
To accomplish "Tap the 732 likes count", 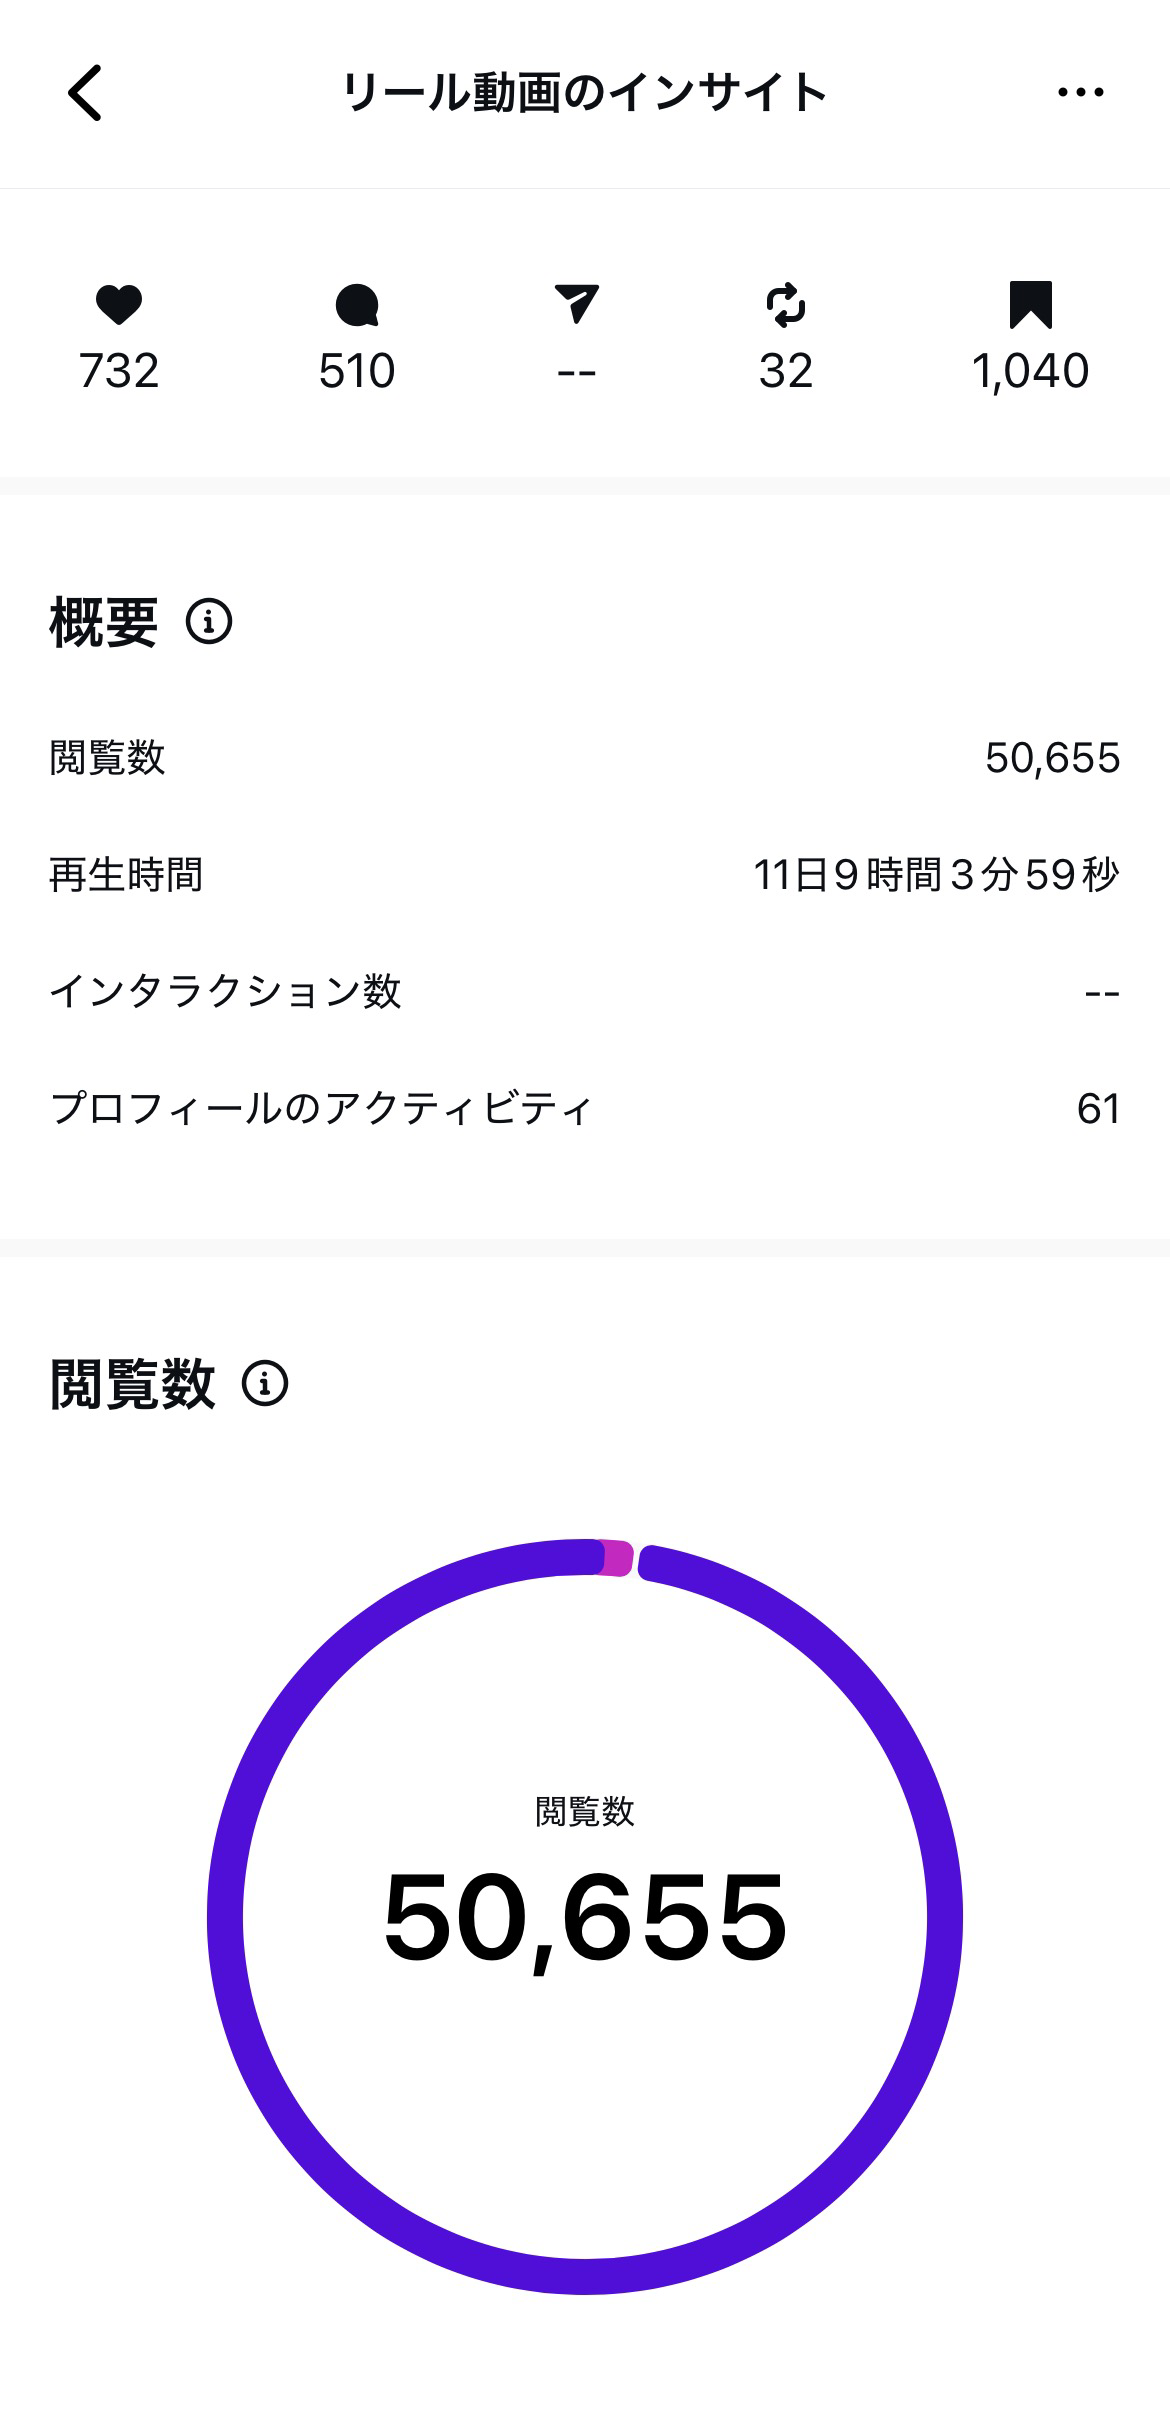I will pos(119,371).
